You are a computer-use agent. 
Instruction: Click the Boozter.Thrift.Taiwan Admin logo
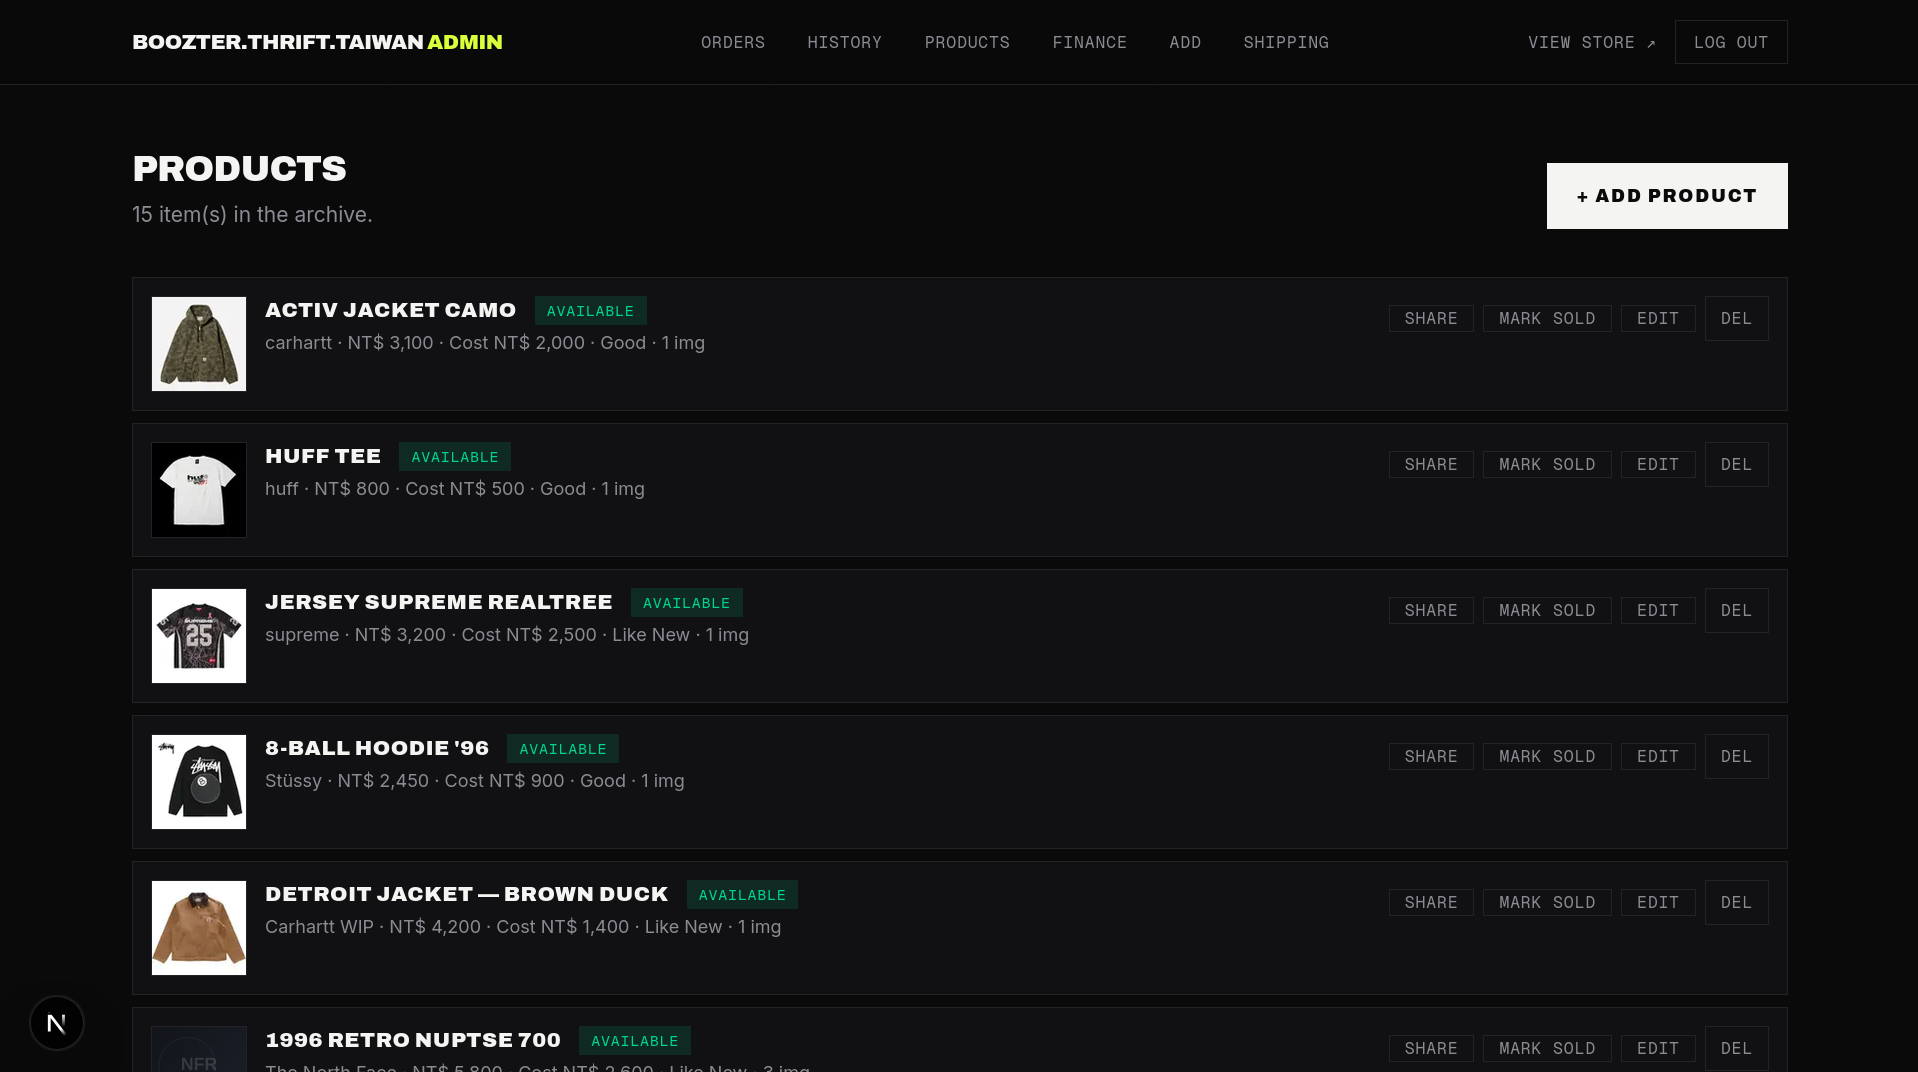(317, 42)
